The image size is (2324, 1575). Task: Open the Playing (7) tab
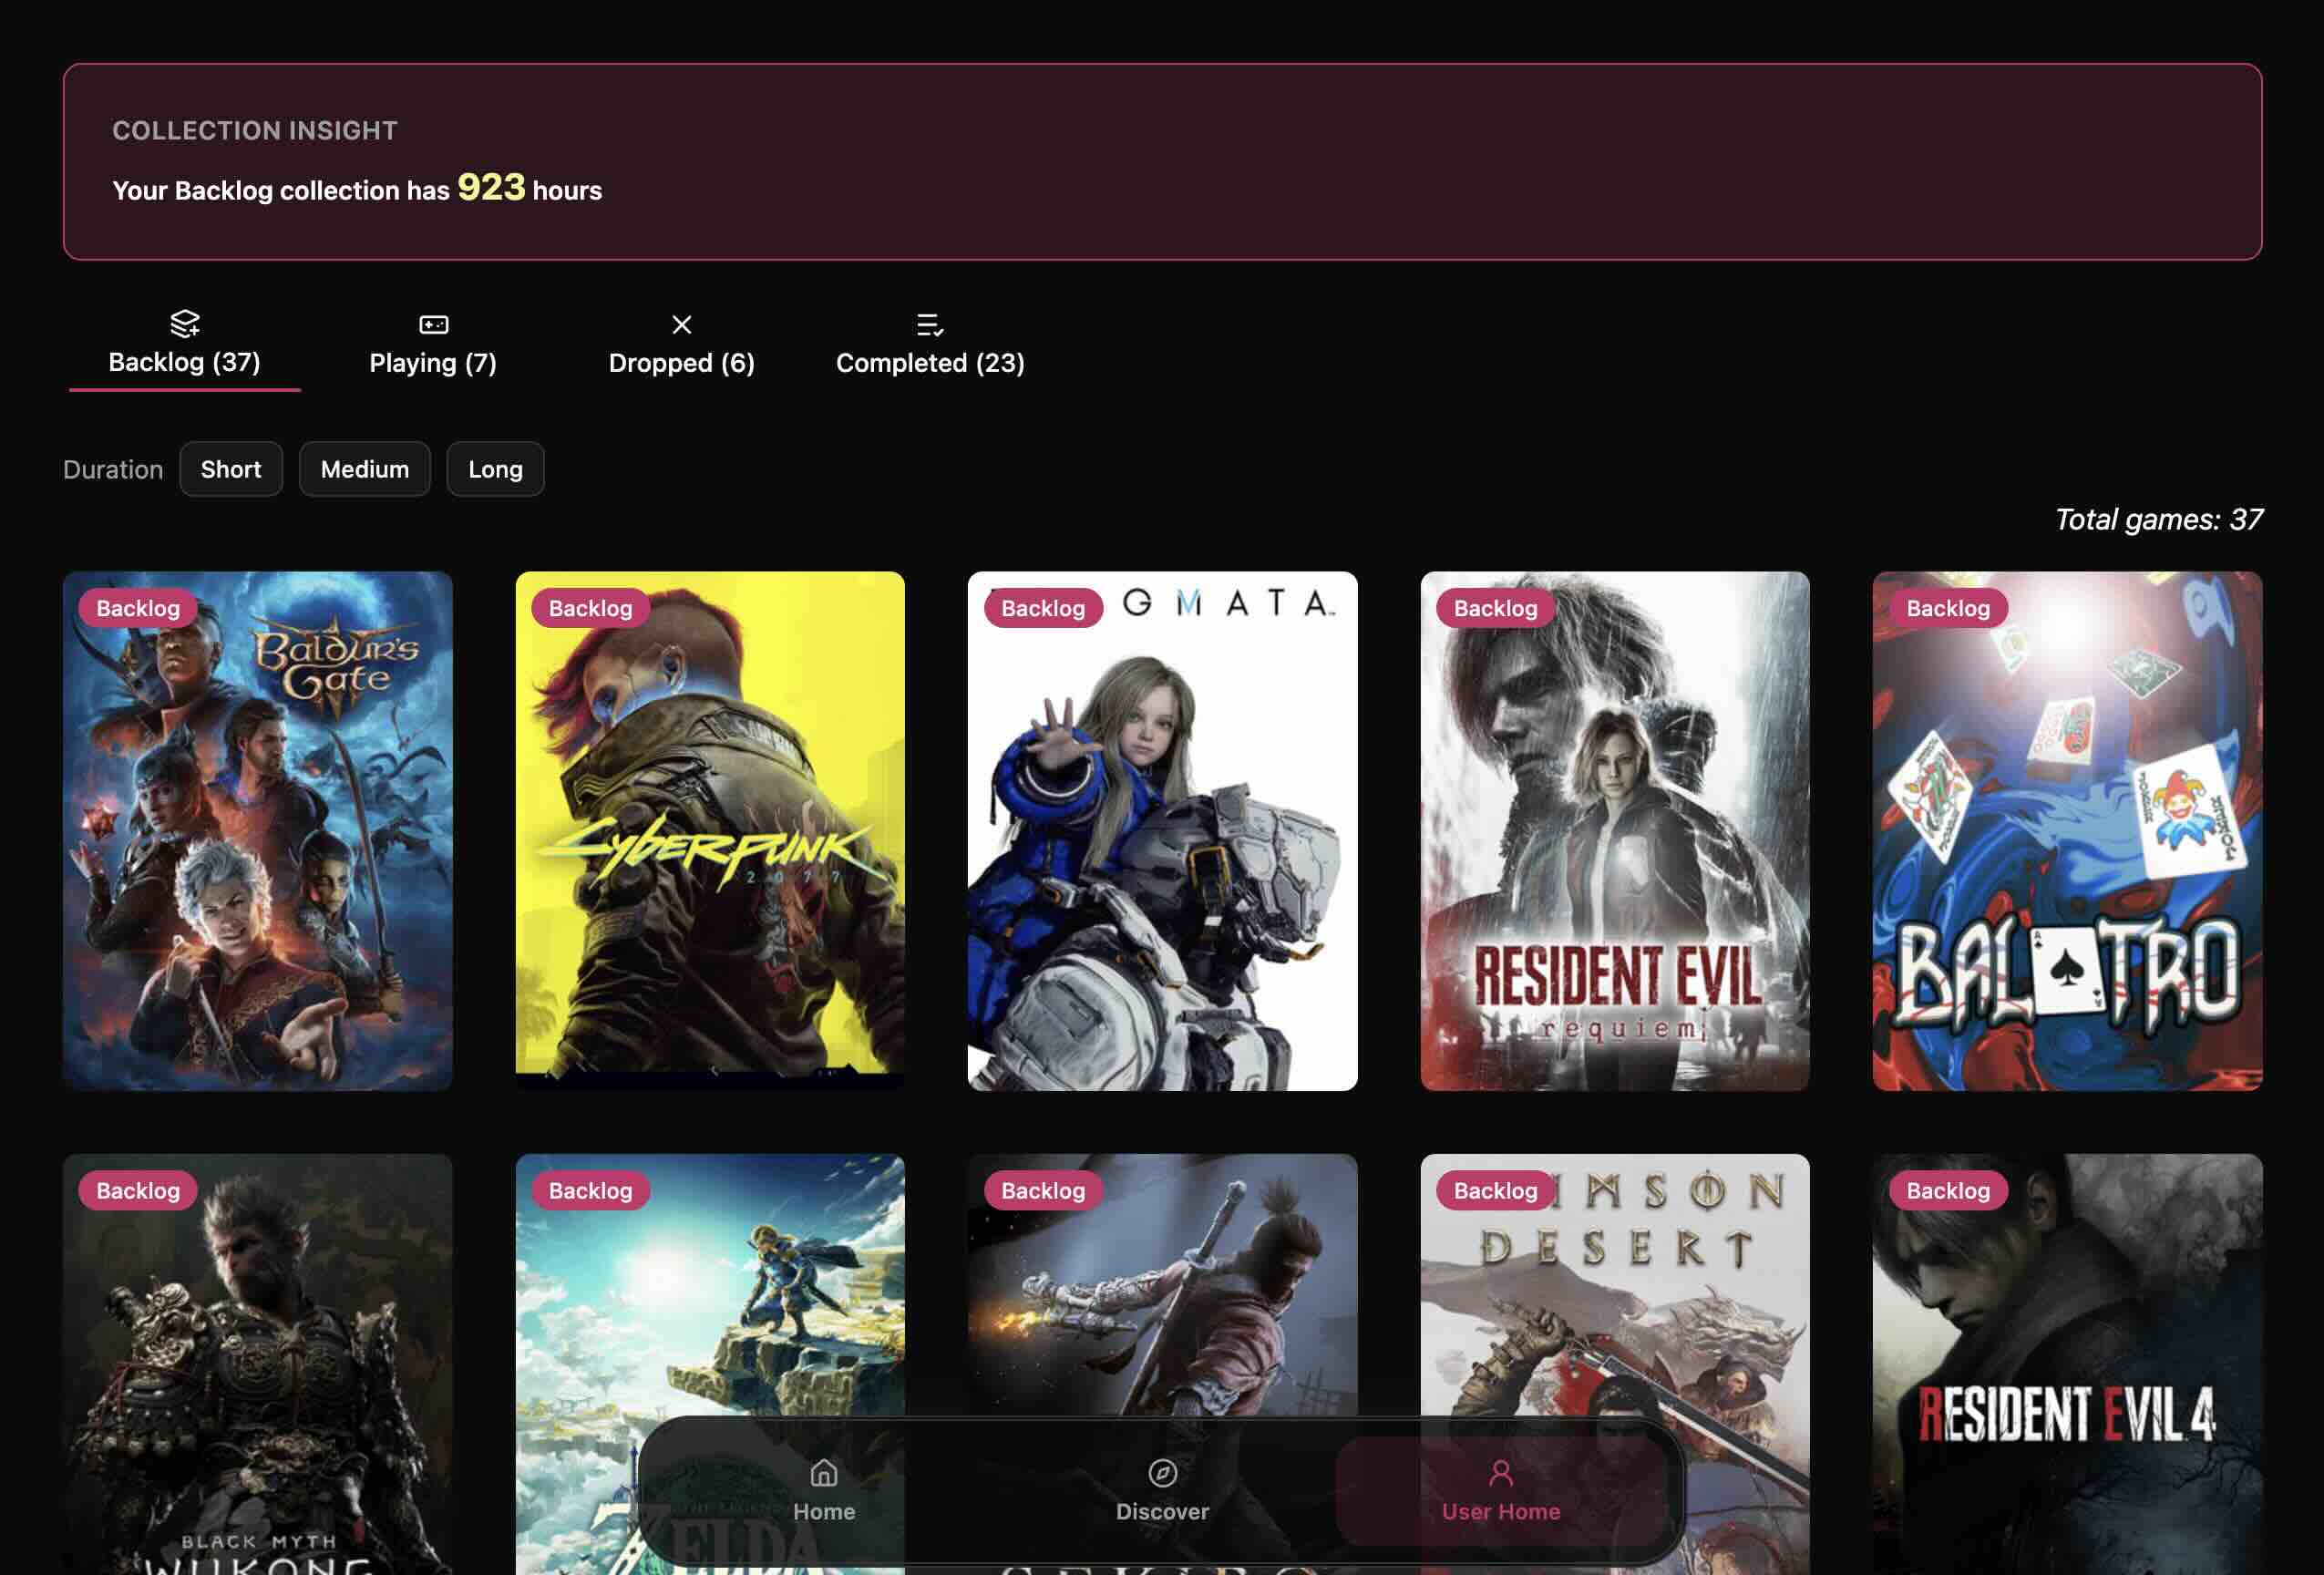(433, 346)
